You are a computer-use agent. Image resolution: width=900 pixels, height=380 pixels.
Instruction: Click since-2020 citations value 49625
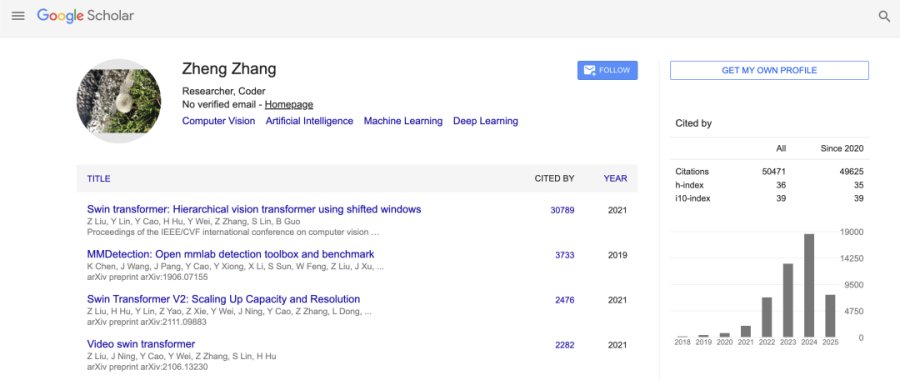click(x=851, y=172)
